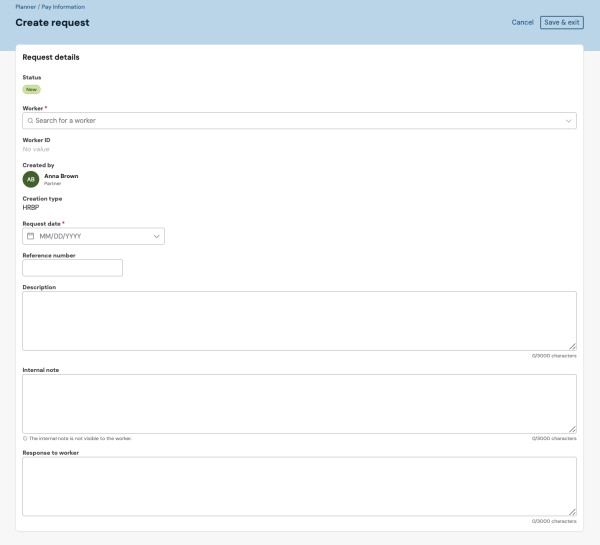The height and width of the screenshot is (545, 600).
Task: Grab the Description box resize handle
Action: coord(572,345)
